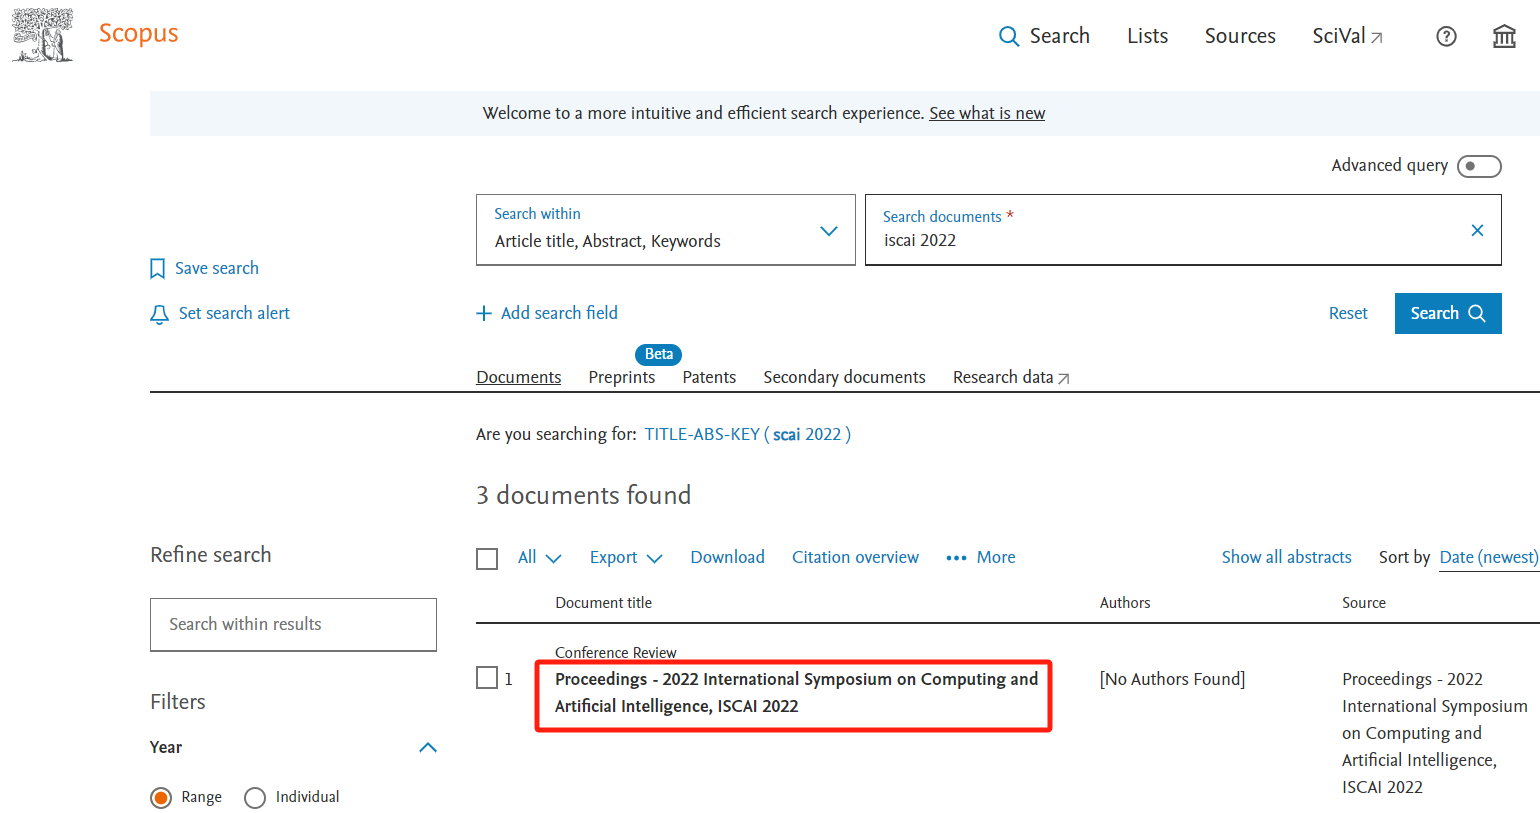This screenshot has width=1540, height=813.
Task: Open Proceedings ISCAI 2022 document title
Action: click(x=796, y=692)
